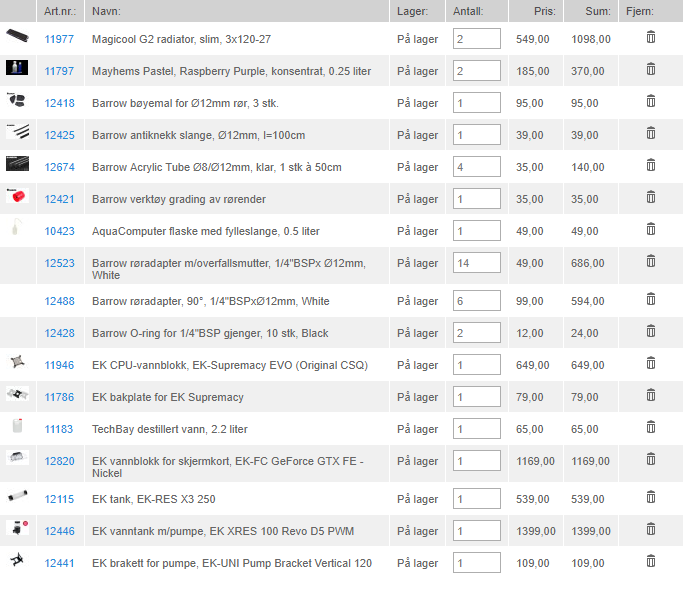Trash the TechBay destillert vann row
This screenshot has height=592, width=695.
click(x=650, y=427)
